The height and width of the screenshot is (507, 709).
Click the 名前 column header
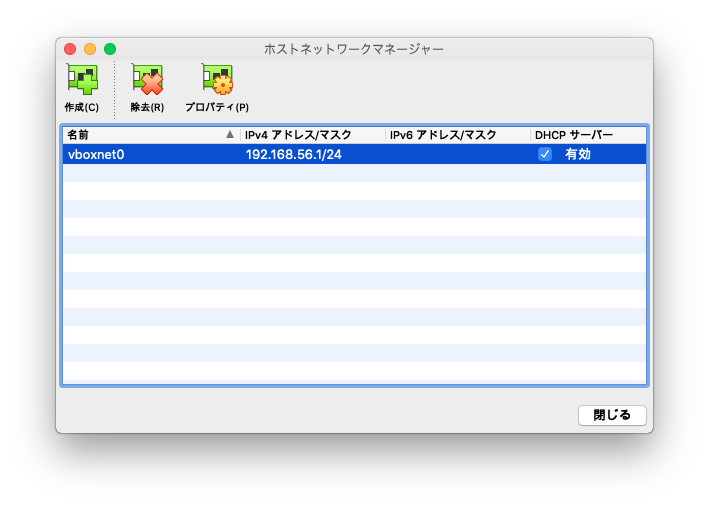78,134
